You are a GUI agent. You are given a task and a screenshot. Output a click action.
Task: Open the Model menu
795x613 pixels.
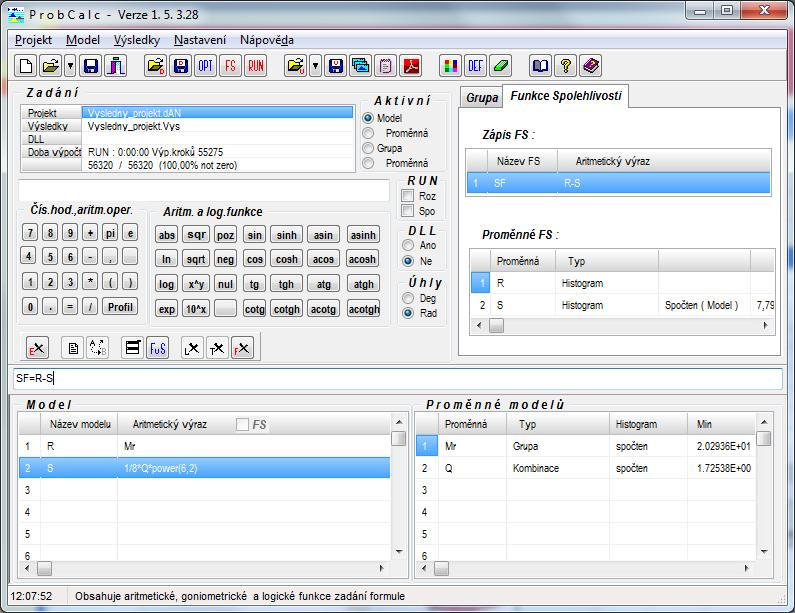click(83, 40)
